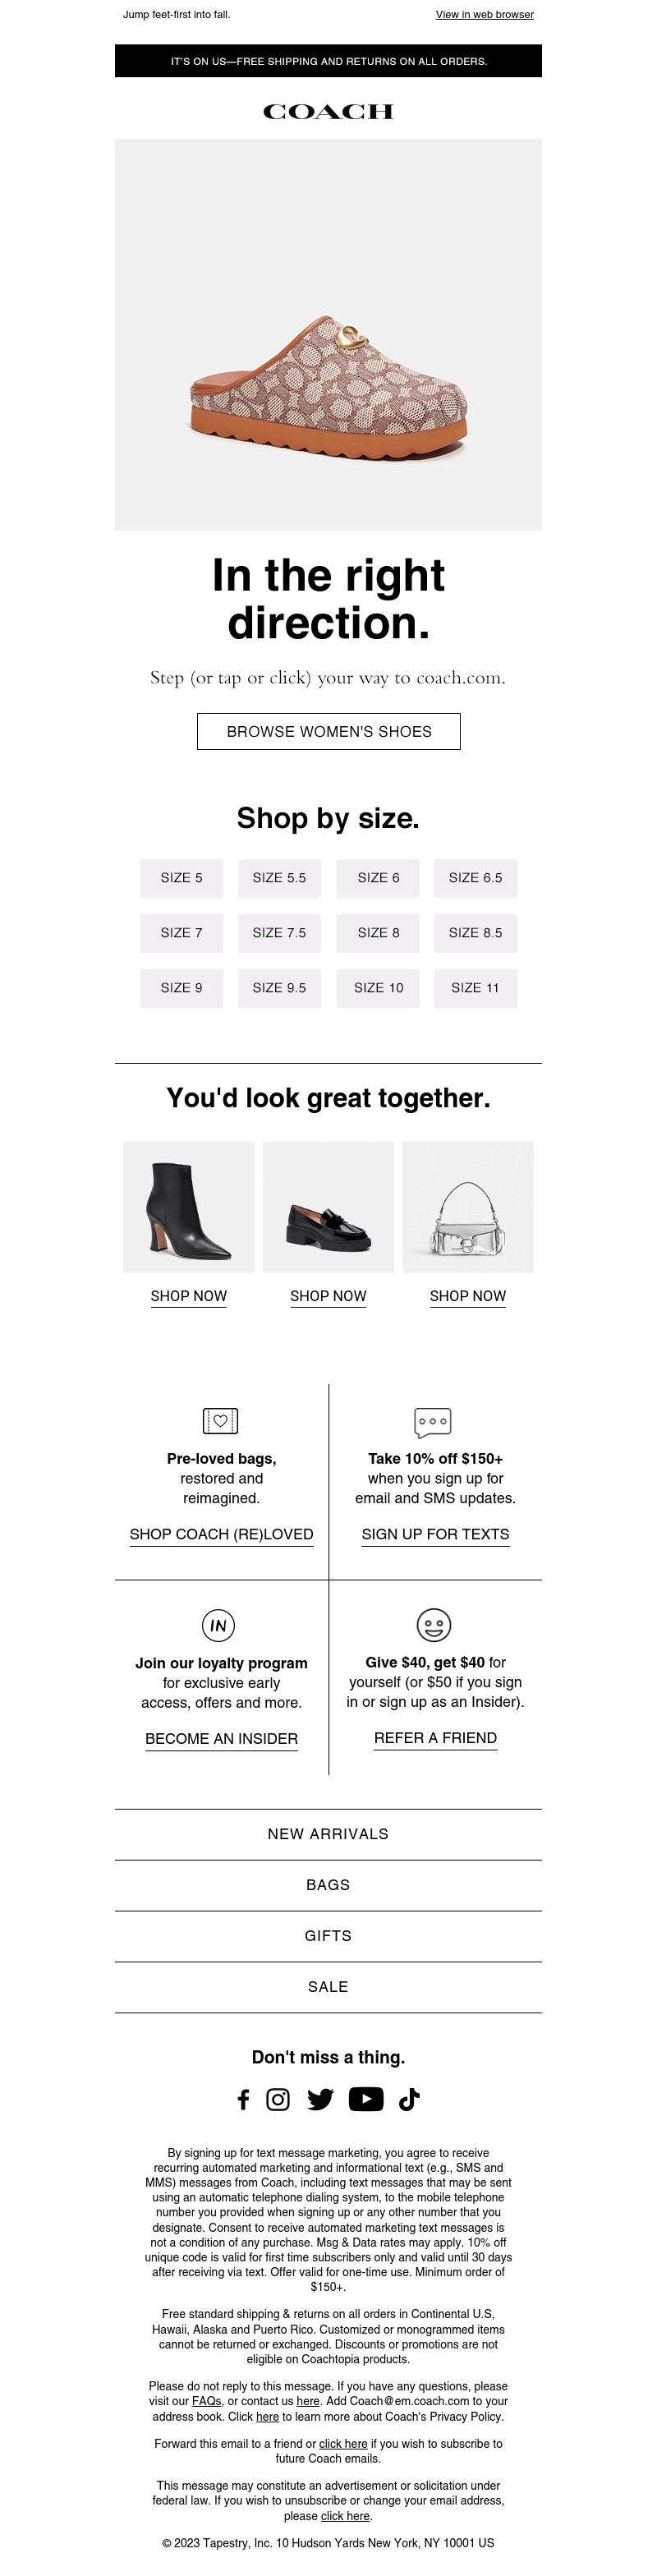Open the Instagram icon link
Viewport: 657px width, 2576px height.
(x=278, y=2099)
